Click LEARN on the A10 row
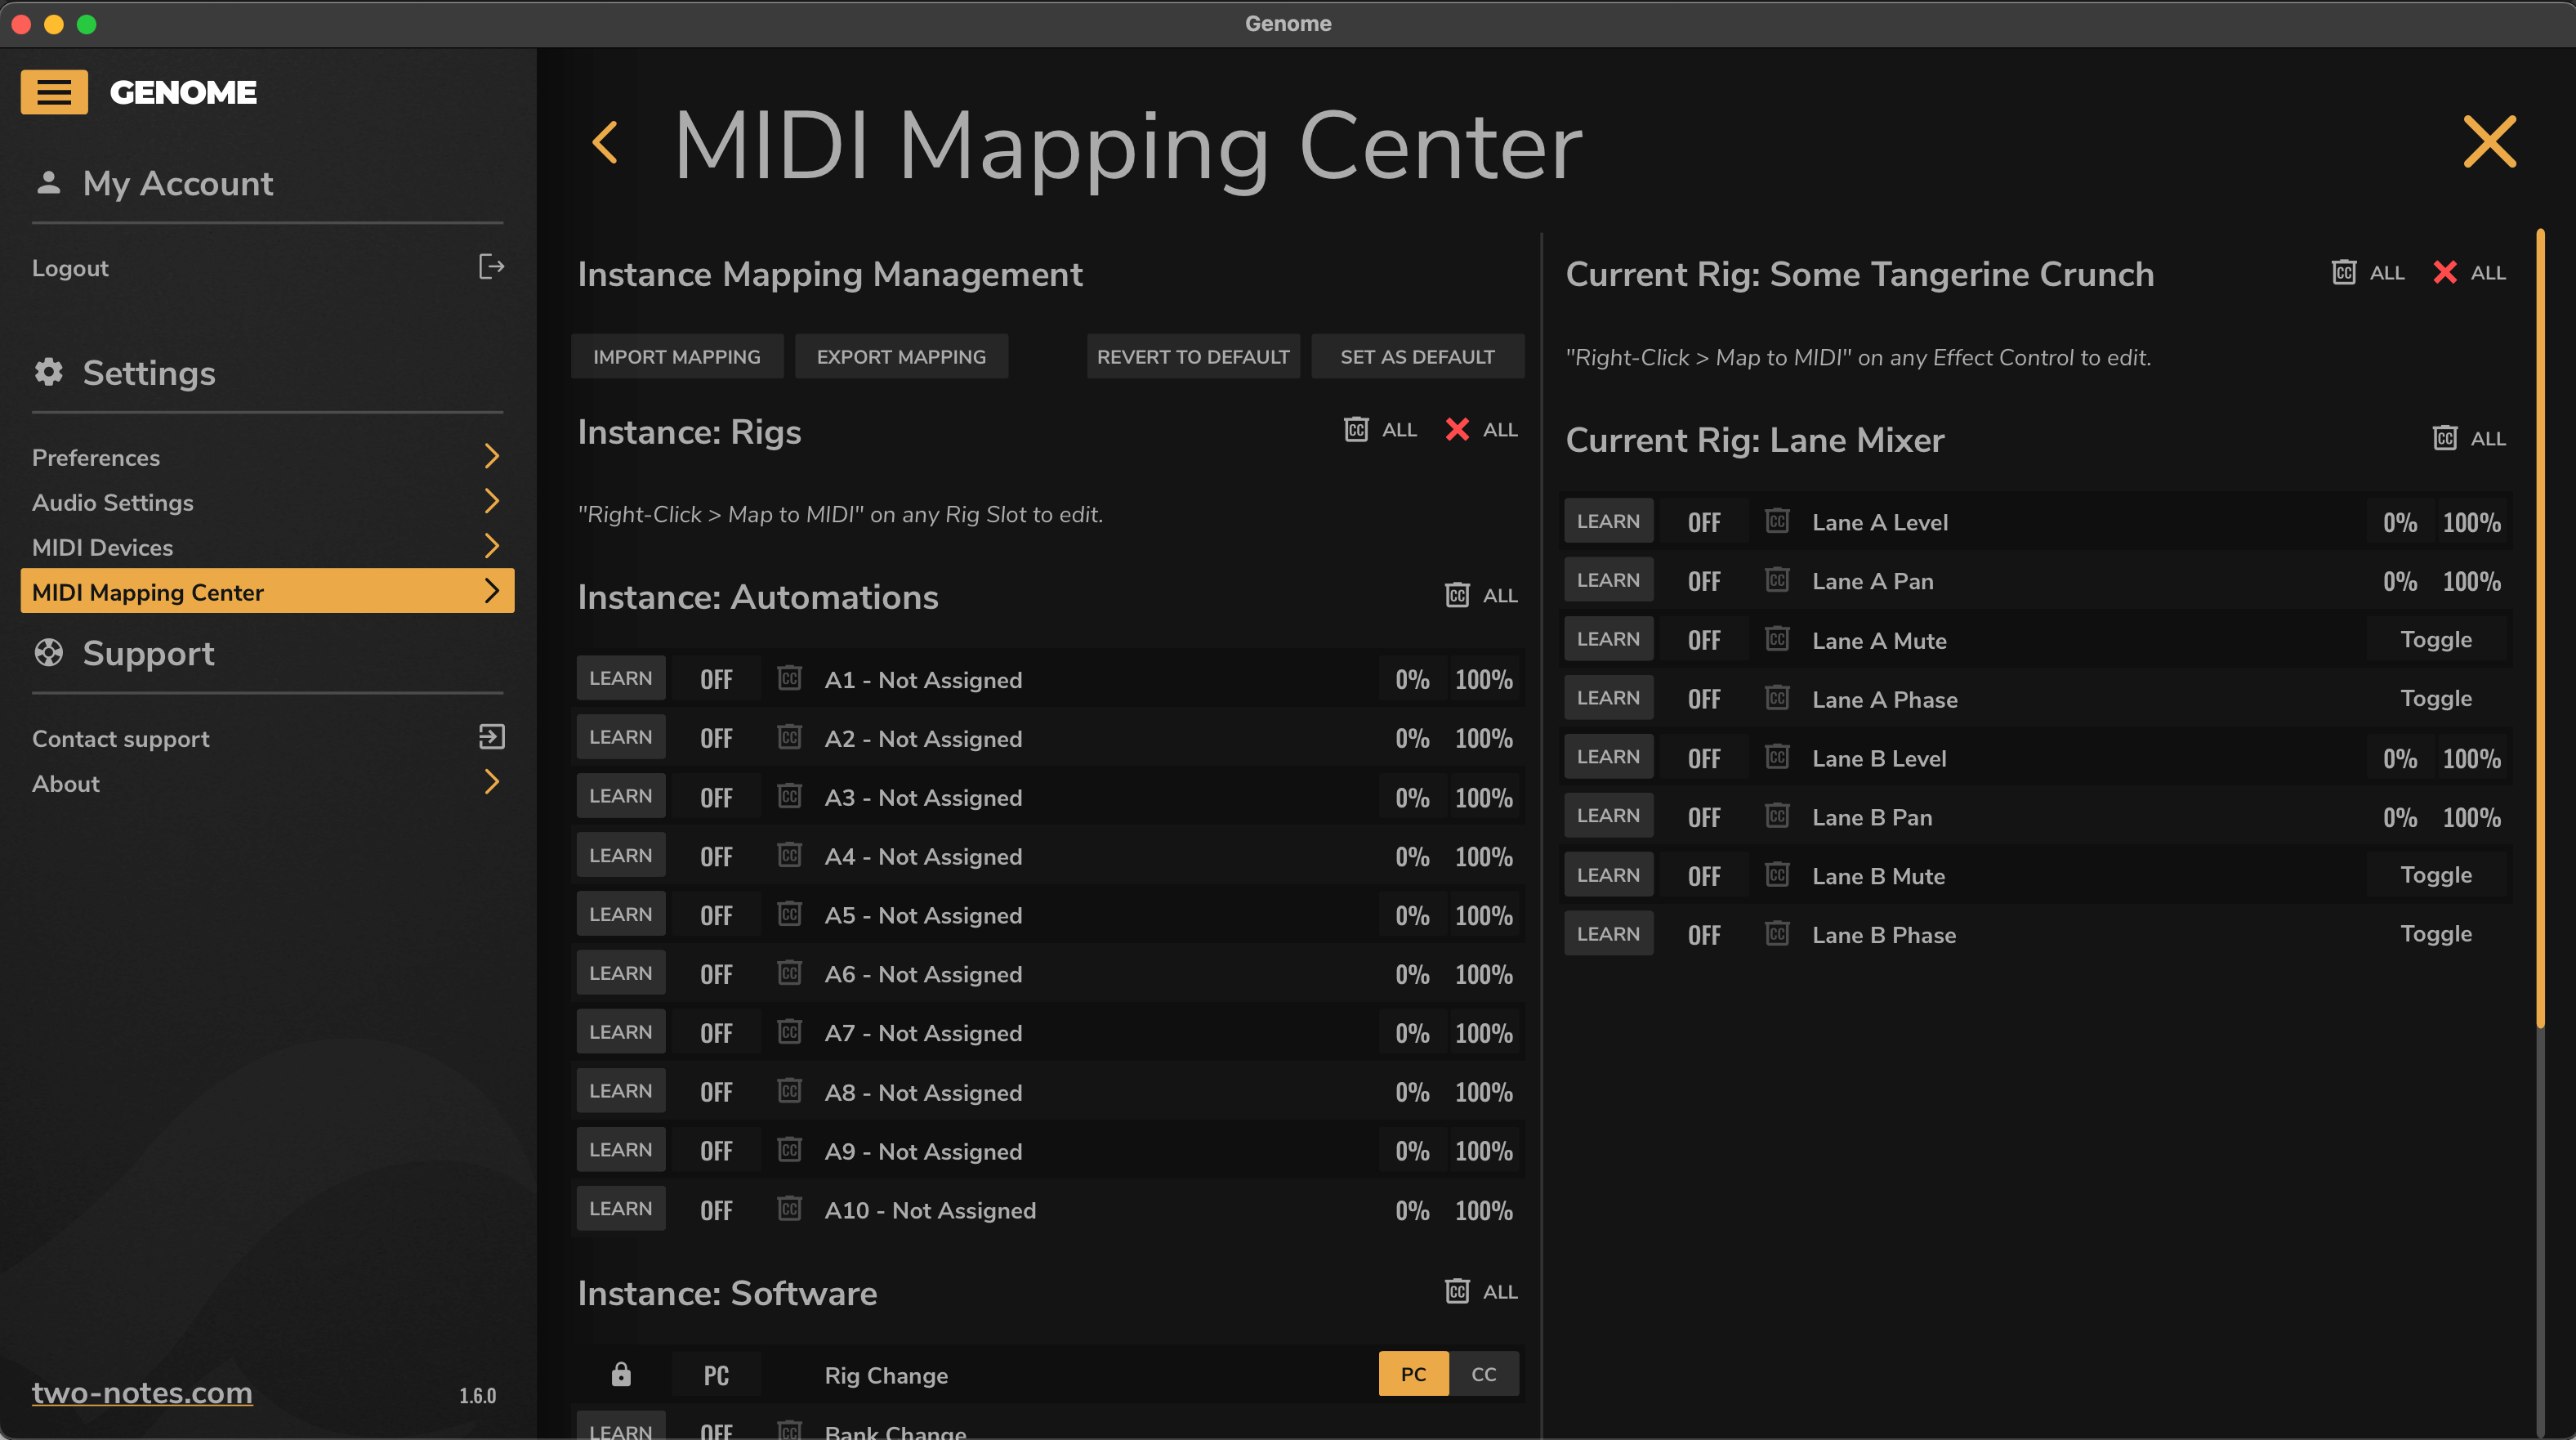Screen dimensions: 2576x1440 click(x=620, y=1209)
